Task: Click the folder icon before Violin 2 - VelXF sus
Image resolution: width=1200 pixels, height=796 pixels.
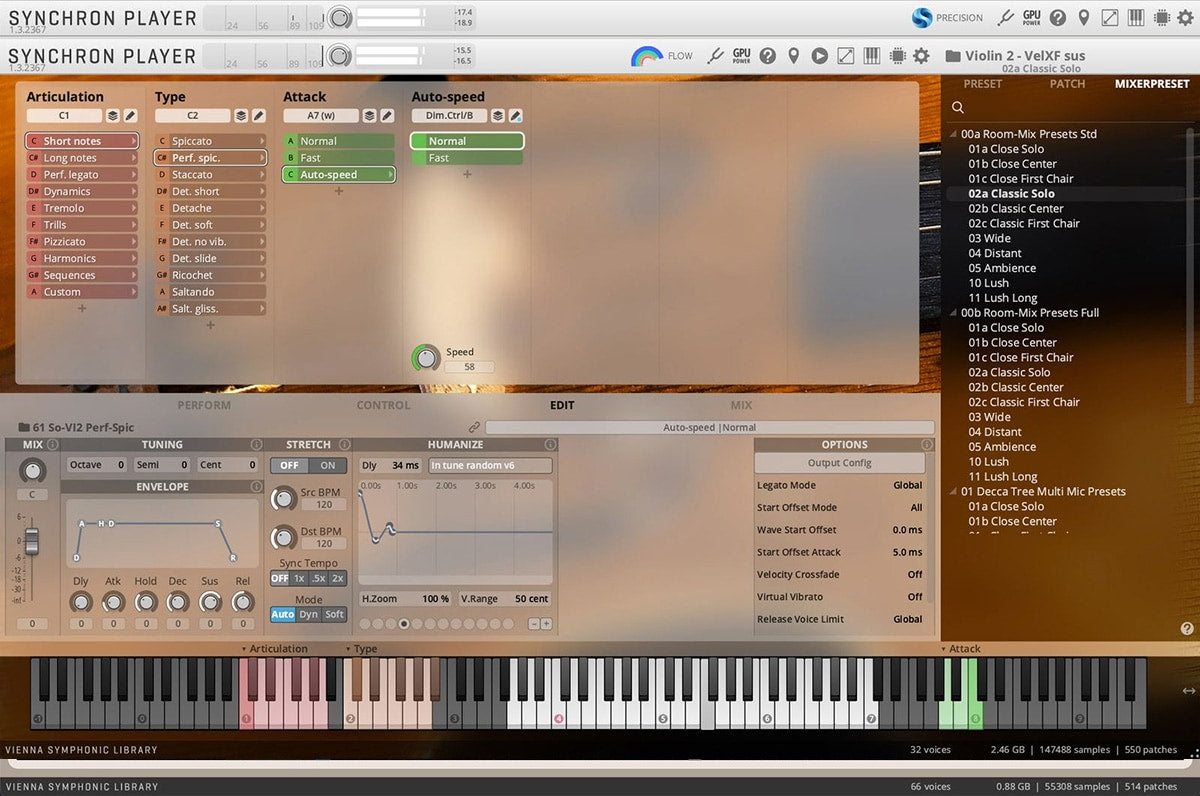Action: 952,56
